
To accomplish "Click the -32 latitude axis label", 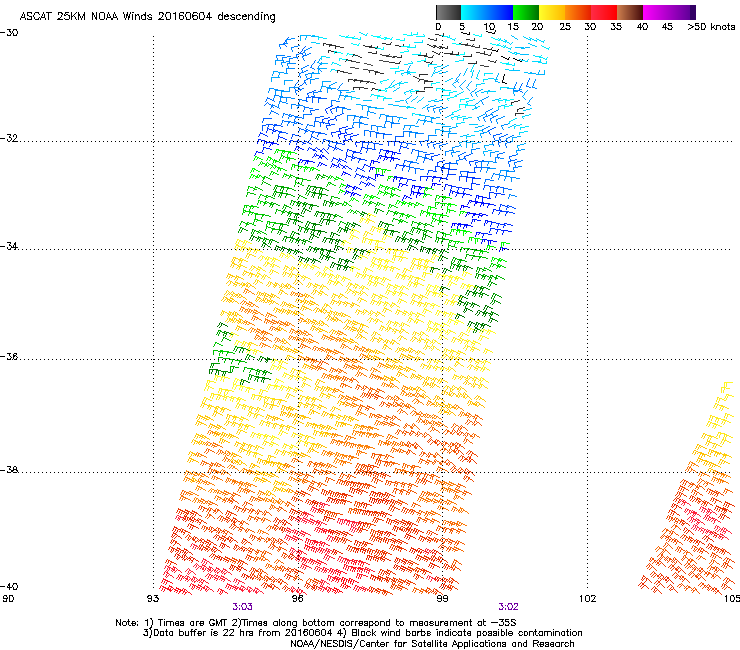I will [x=9, y=138].
